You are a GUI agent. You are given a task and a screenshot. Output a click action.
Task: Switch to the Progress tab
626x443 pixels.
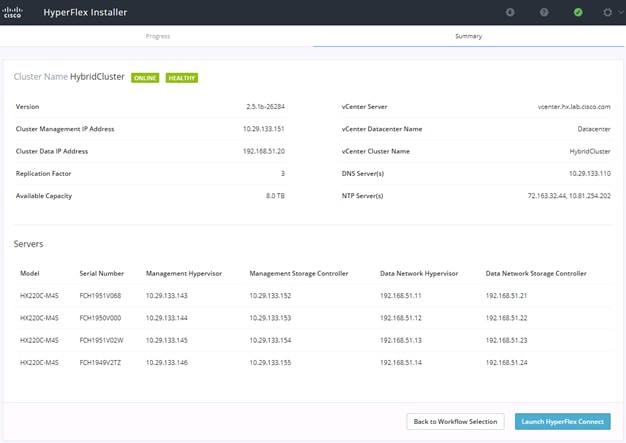tap(158, 36)
